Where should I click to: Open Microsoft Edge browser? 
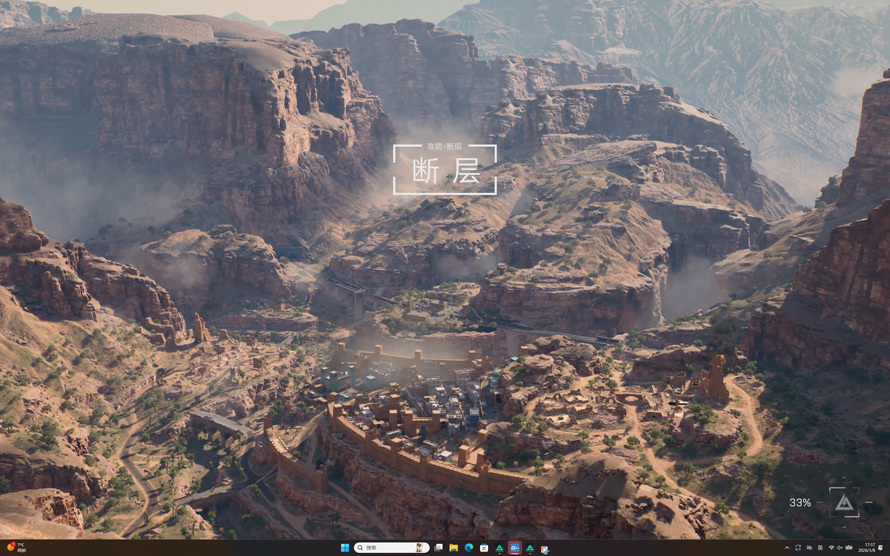coord(469,548)
